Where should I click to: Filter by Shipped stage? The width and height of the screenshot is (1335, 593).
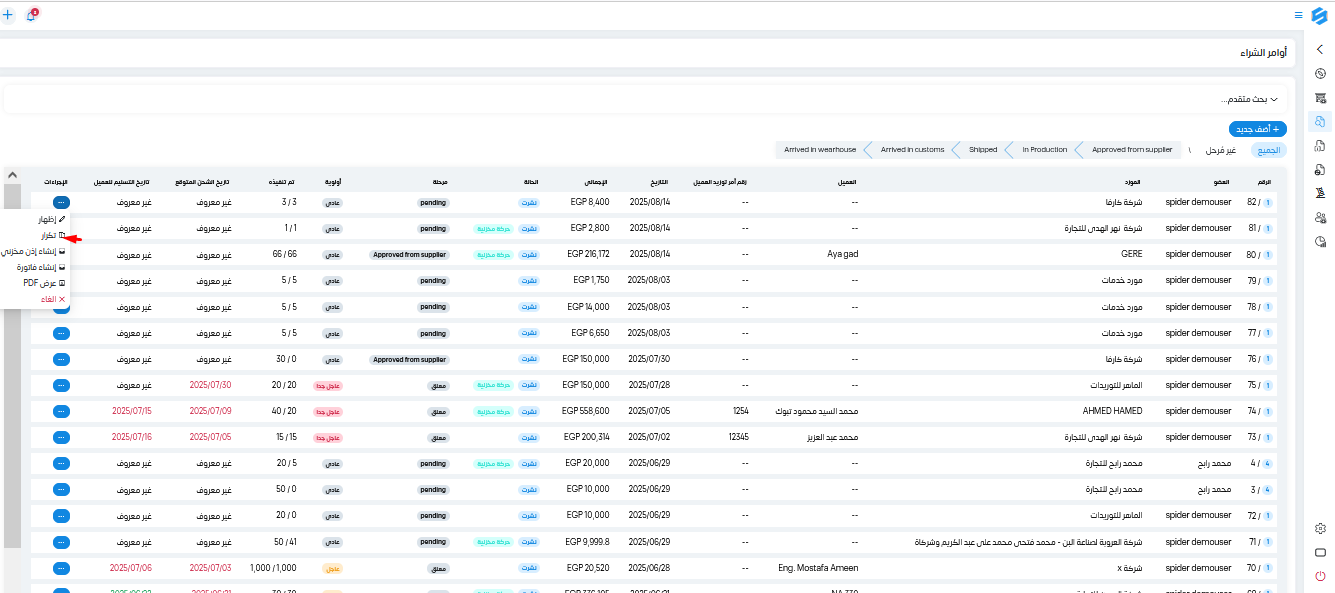tap(982, 150)
